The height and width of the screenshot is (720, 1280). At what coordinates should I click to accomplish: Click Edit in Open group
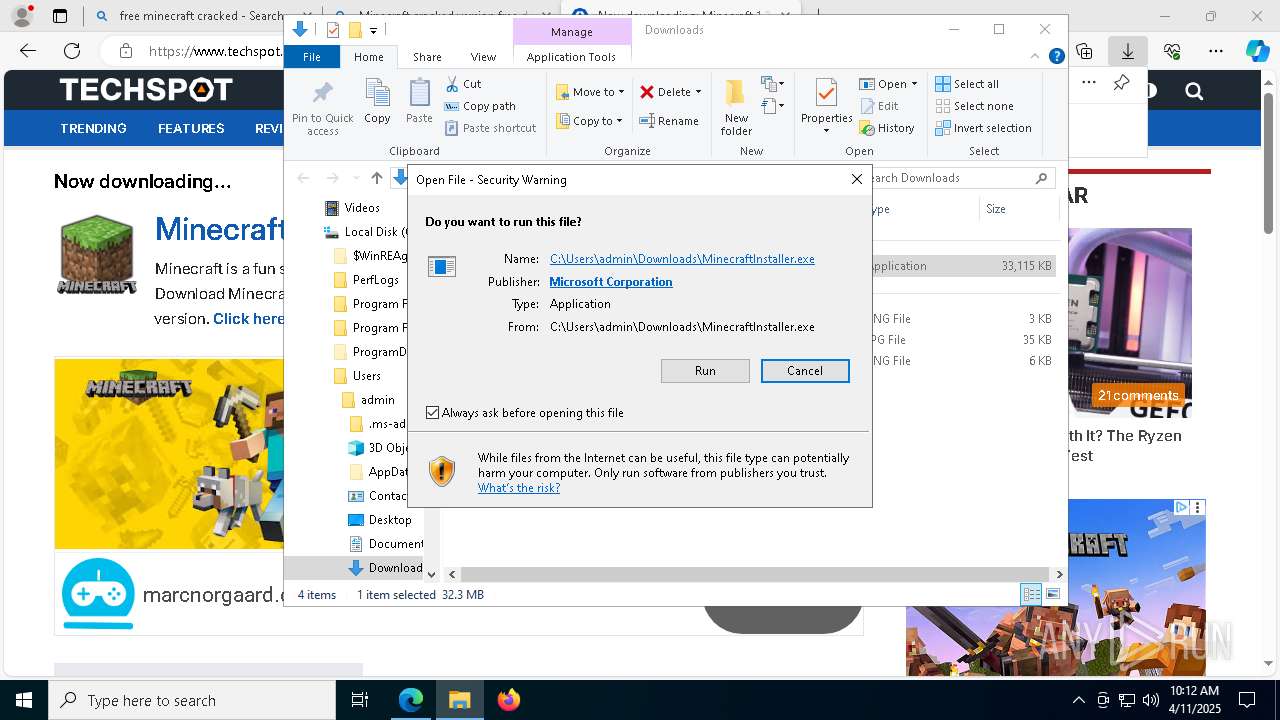(879, 106)
